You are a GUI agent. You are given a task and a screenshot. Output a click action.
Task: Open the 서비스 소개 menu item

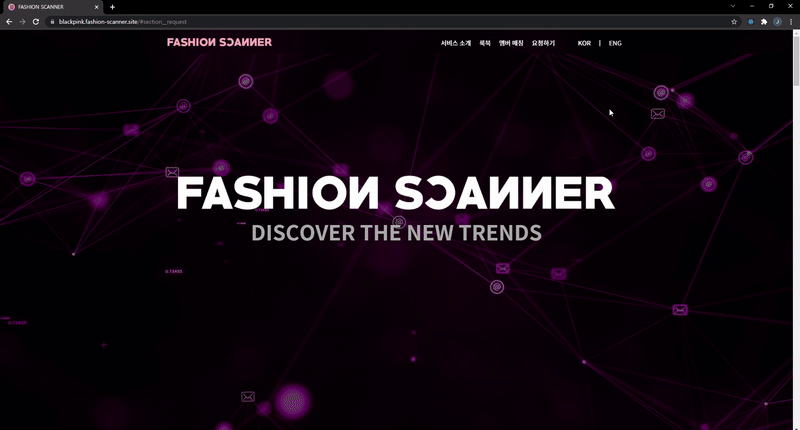point(456,43)
